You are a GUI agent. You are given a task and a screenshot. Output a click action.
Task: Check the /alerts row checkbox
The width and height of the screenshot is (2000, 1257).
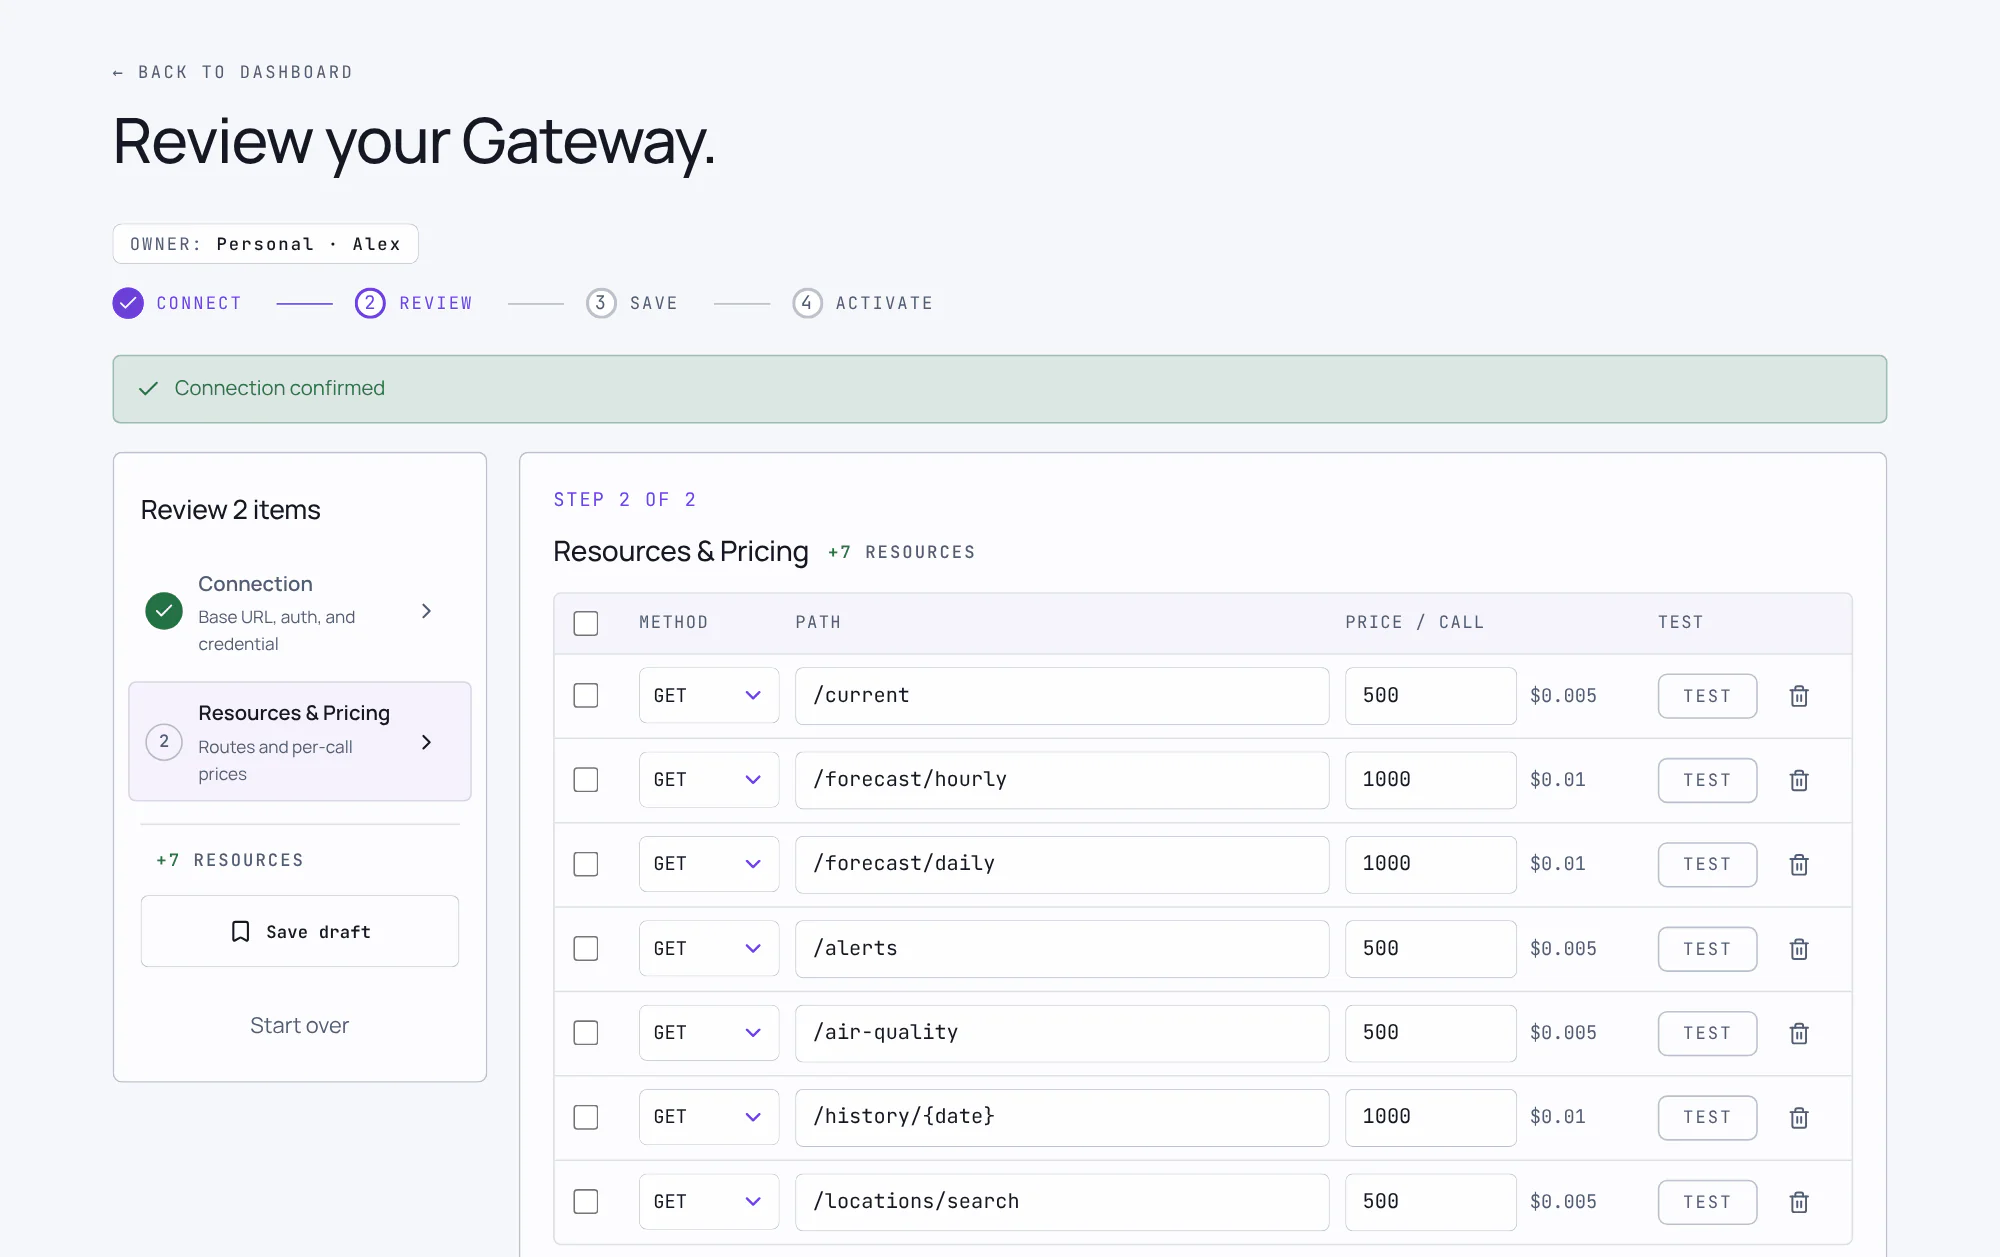586,948
